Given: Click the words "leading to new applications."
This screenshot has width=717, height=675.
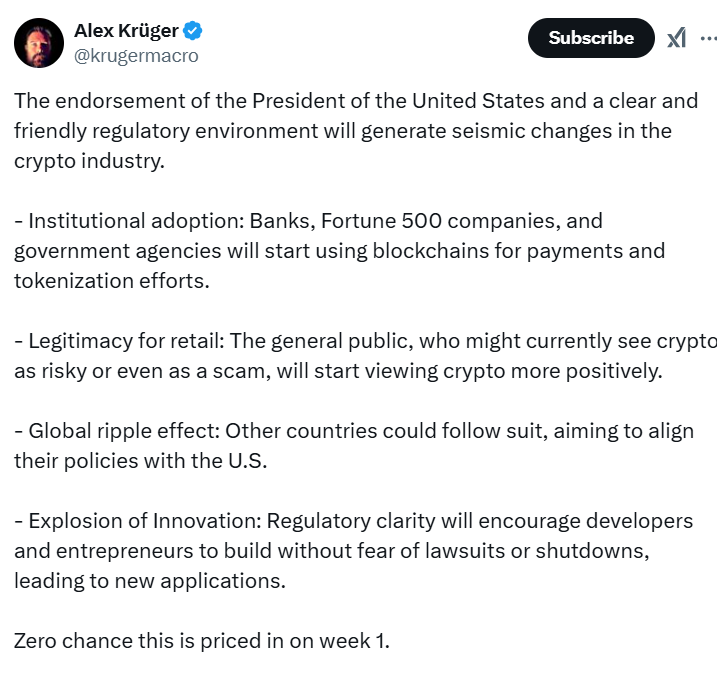Looking at the screenshot, I should point(150,581).
